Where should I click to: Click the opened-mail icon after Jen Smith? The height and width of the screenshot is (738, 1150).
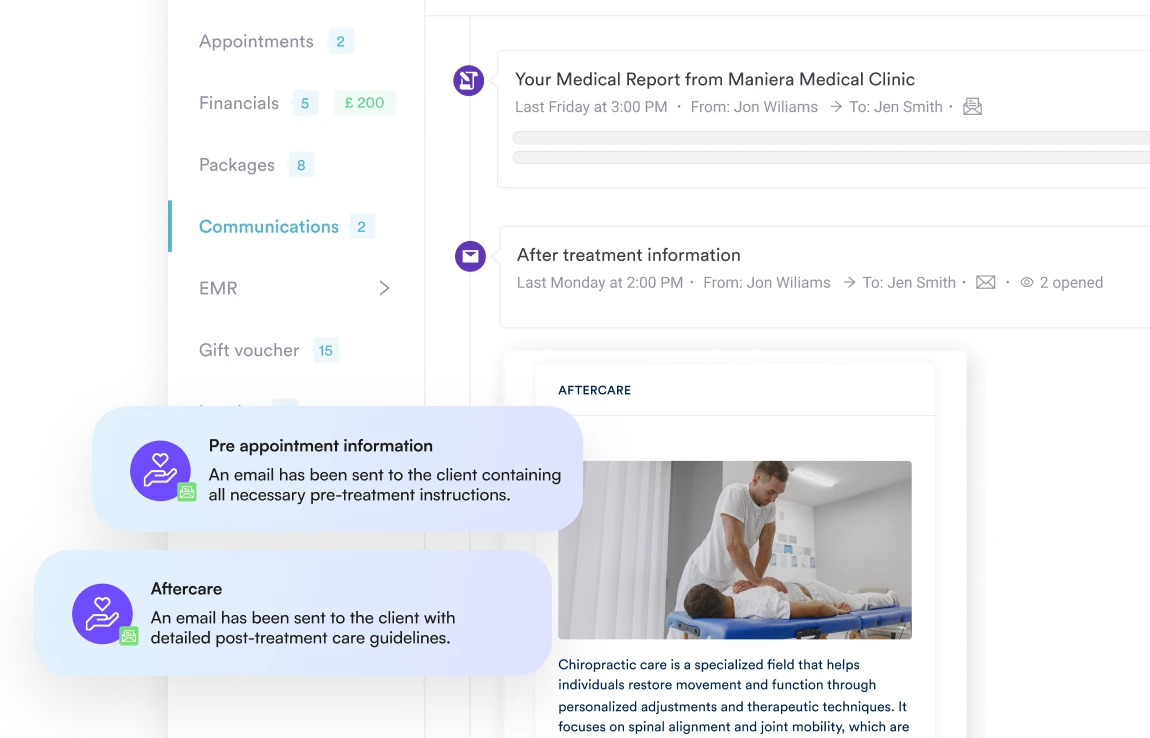973,106
